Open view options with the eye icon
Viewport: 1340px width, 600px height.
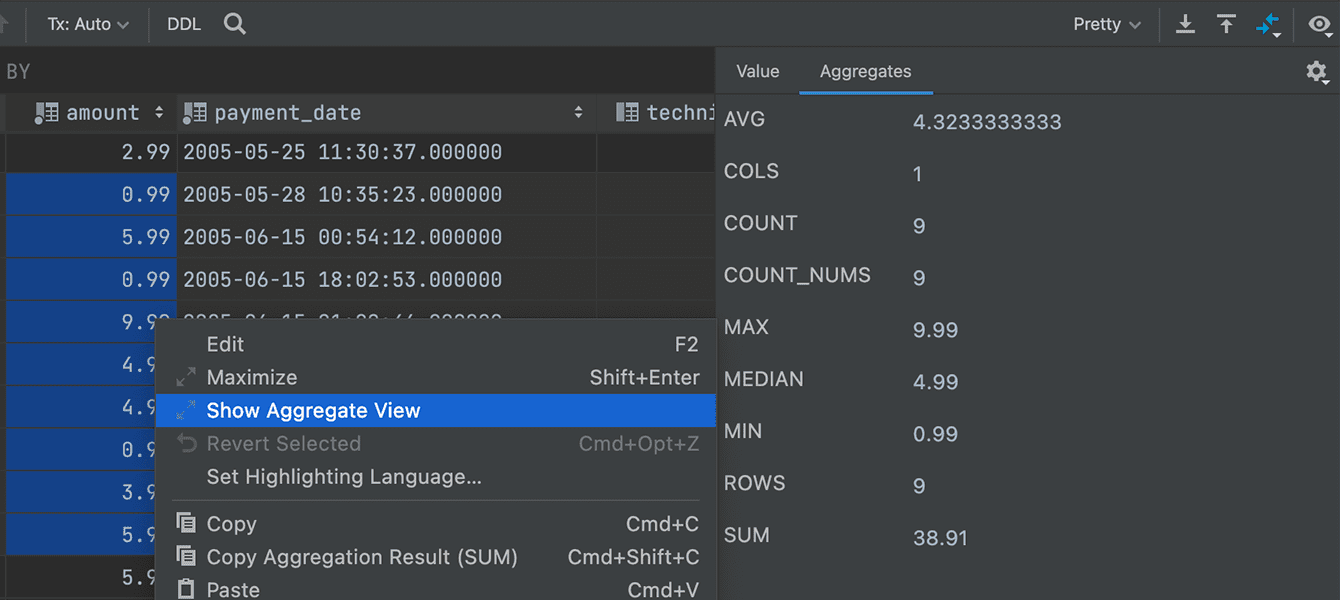pyautogui.click(x=1320, y=23)
